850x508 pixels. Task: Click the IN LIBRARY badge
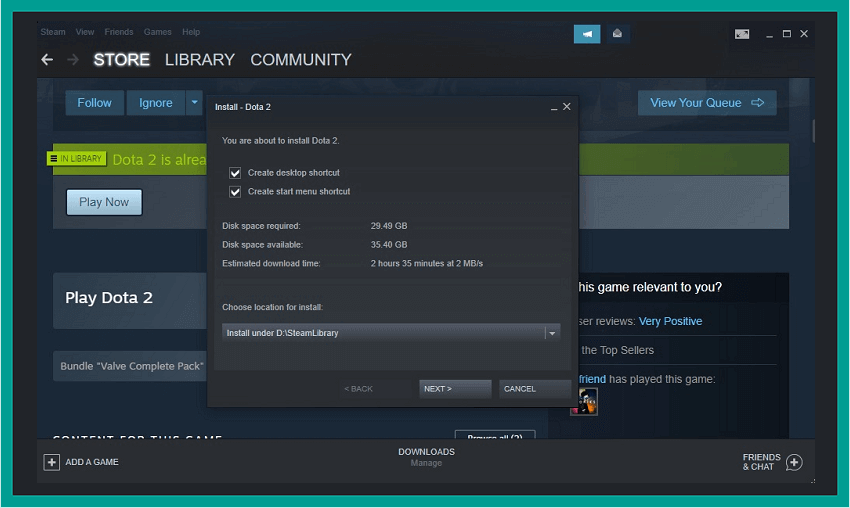point(76,158)
